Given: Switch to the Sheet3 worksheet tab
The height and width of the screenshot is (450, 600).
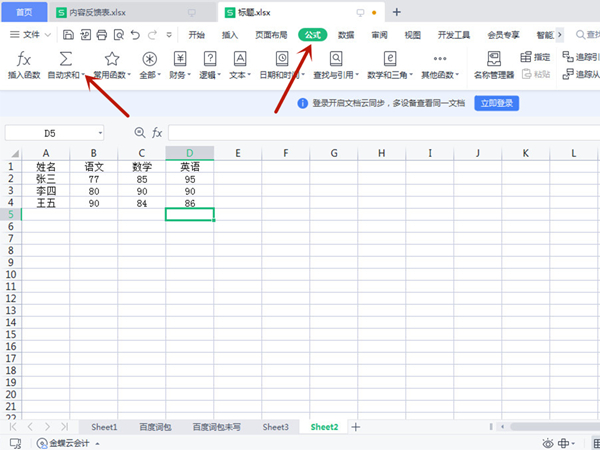Looking at the screenshot, I should point(276,427).
